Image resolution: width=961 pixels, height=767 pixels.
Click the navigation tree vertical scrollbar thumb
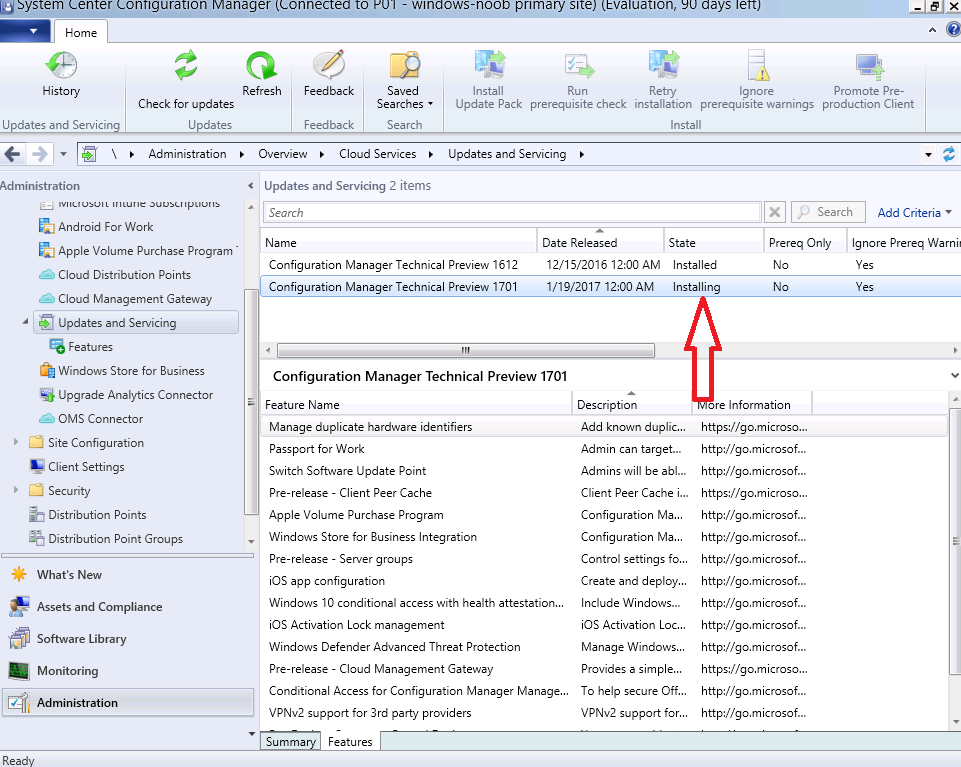click(251, 402)
